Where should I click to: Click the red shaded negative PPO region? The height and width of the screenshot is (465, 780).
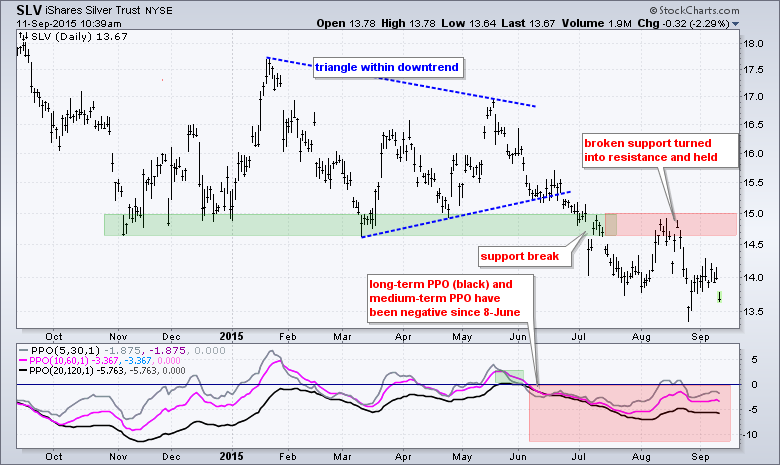tap(630, 413)
